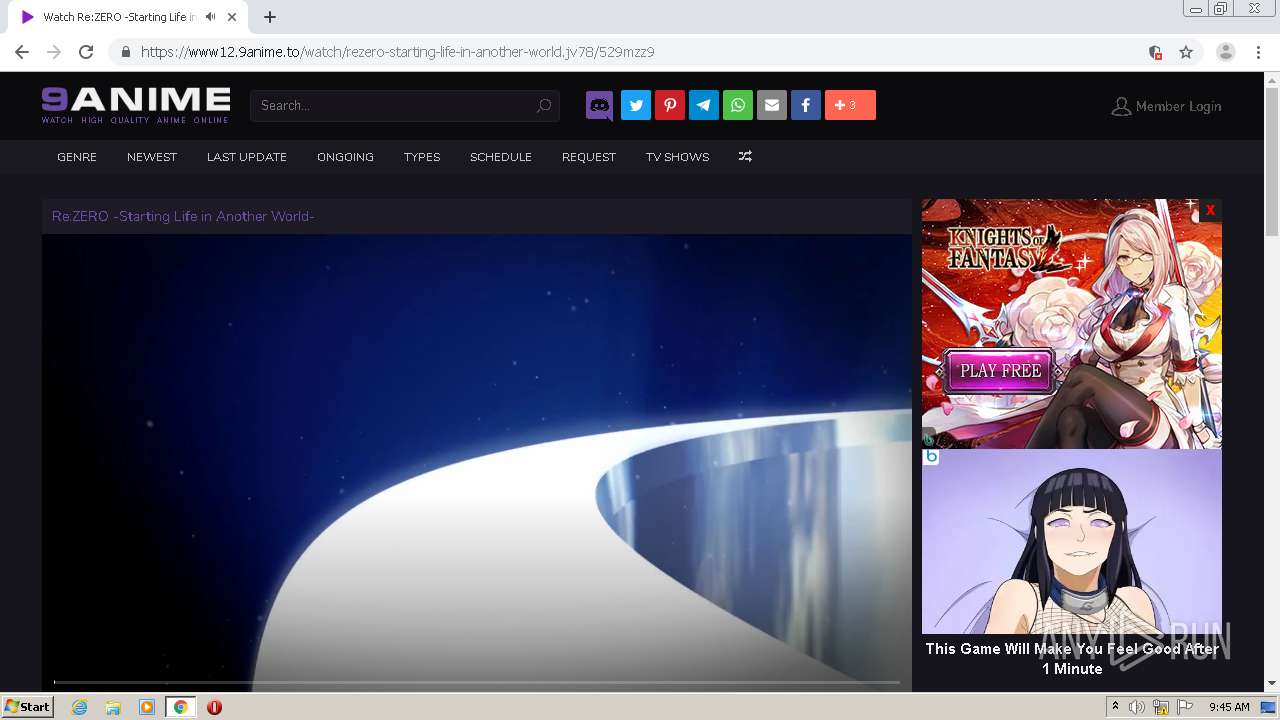Launch Internet Explorer from the taskbar
Image resolution: width=1280 pixels, height=720 pixels.
[x=80, y=707]
